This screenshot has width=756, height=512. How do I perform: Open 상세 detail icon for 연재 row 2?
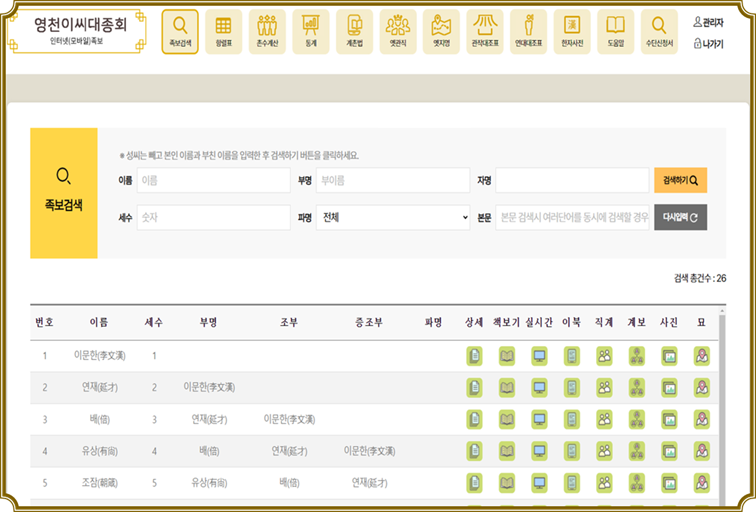point(474,388)
